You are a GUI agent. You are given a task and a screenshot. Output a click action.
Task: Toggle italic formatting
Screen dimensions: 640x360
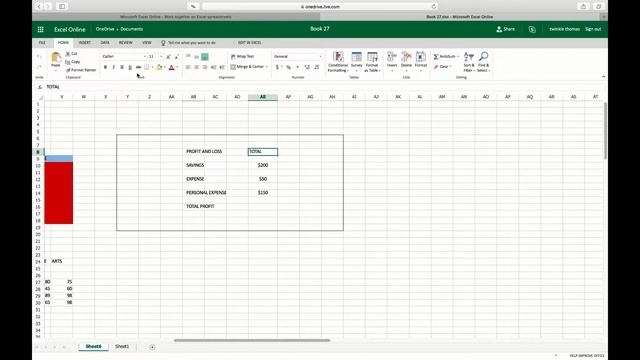113,67
